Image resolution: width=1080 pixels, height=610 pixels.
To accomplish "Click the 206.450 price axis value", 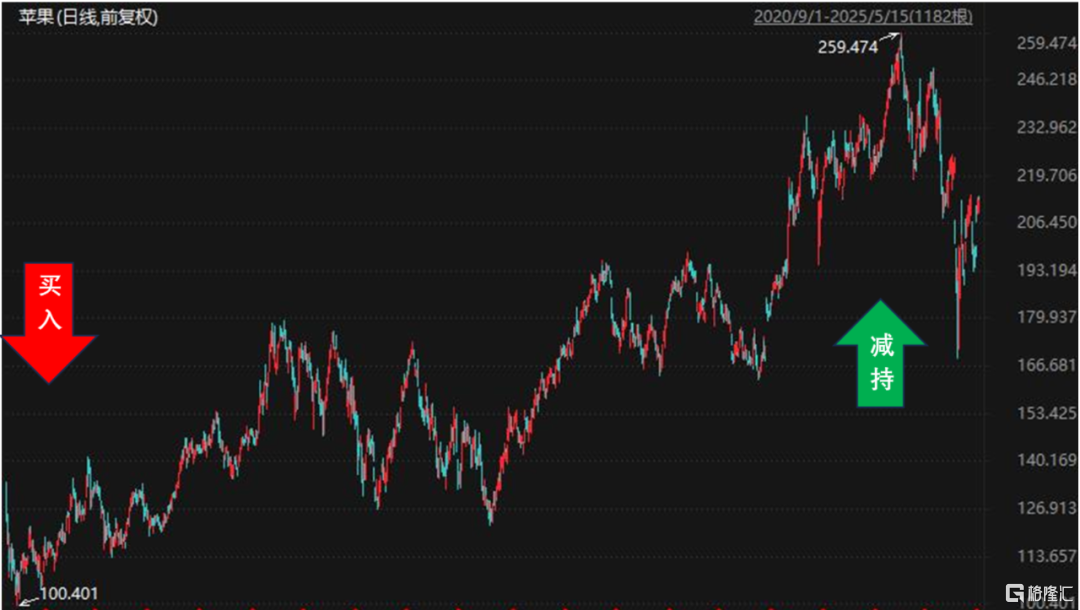I will pos(1047,222).
